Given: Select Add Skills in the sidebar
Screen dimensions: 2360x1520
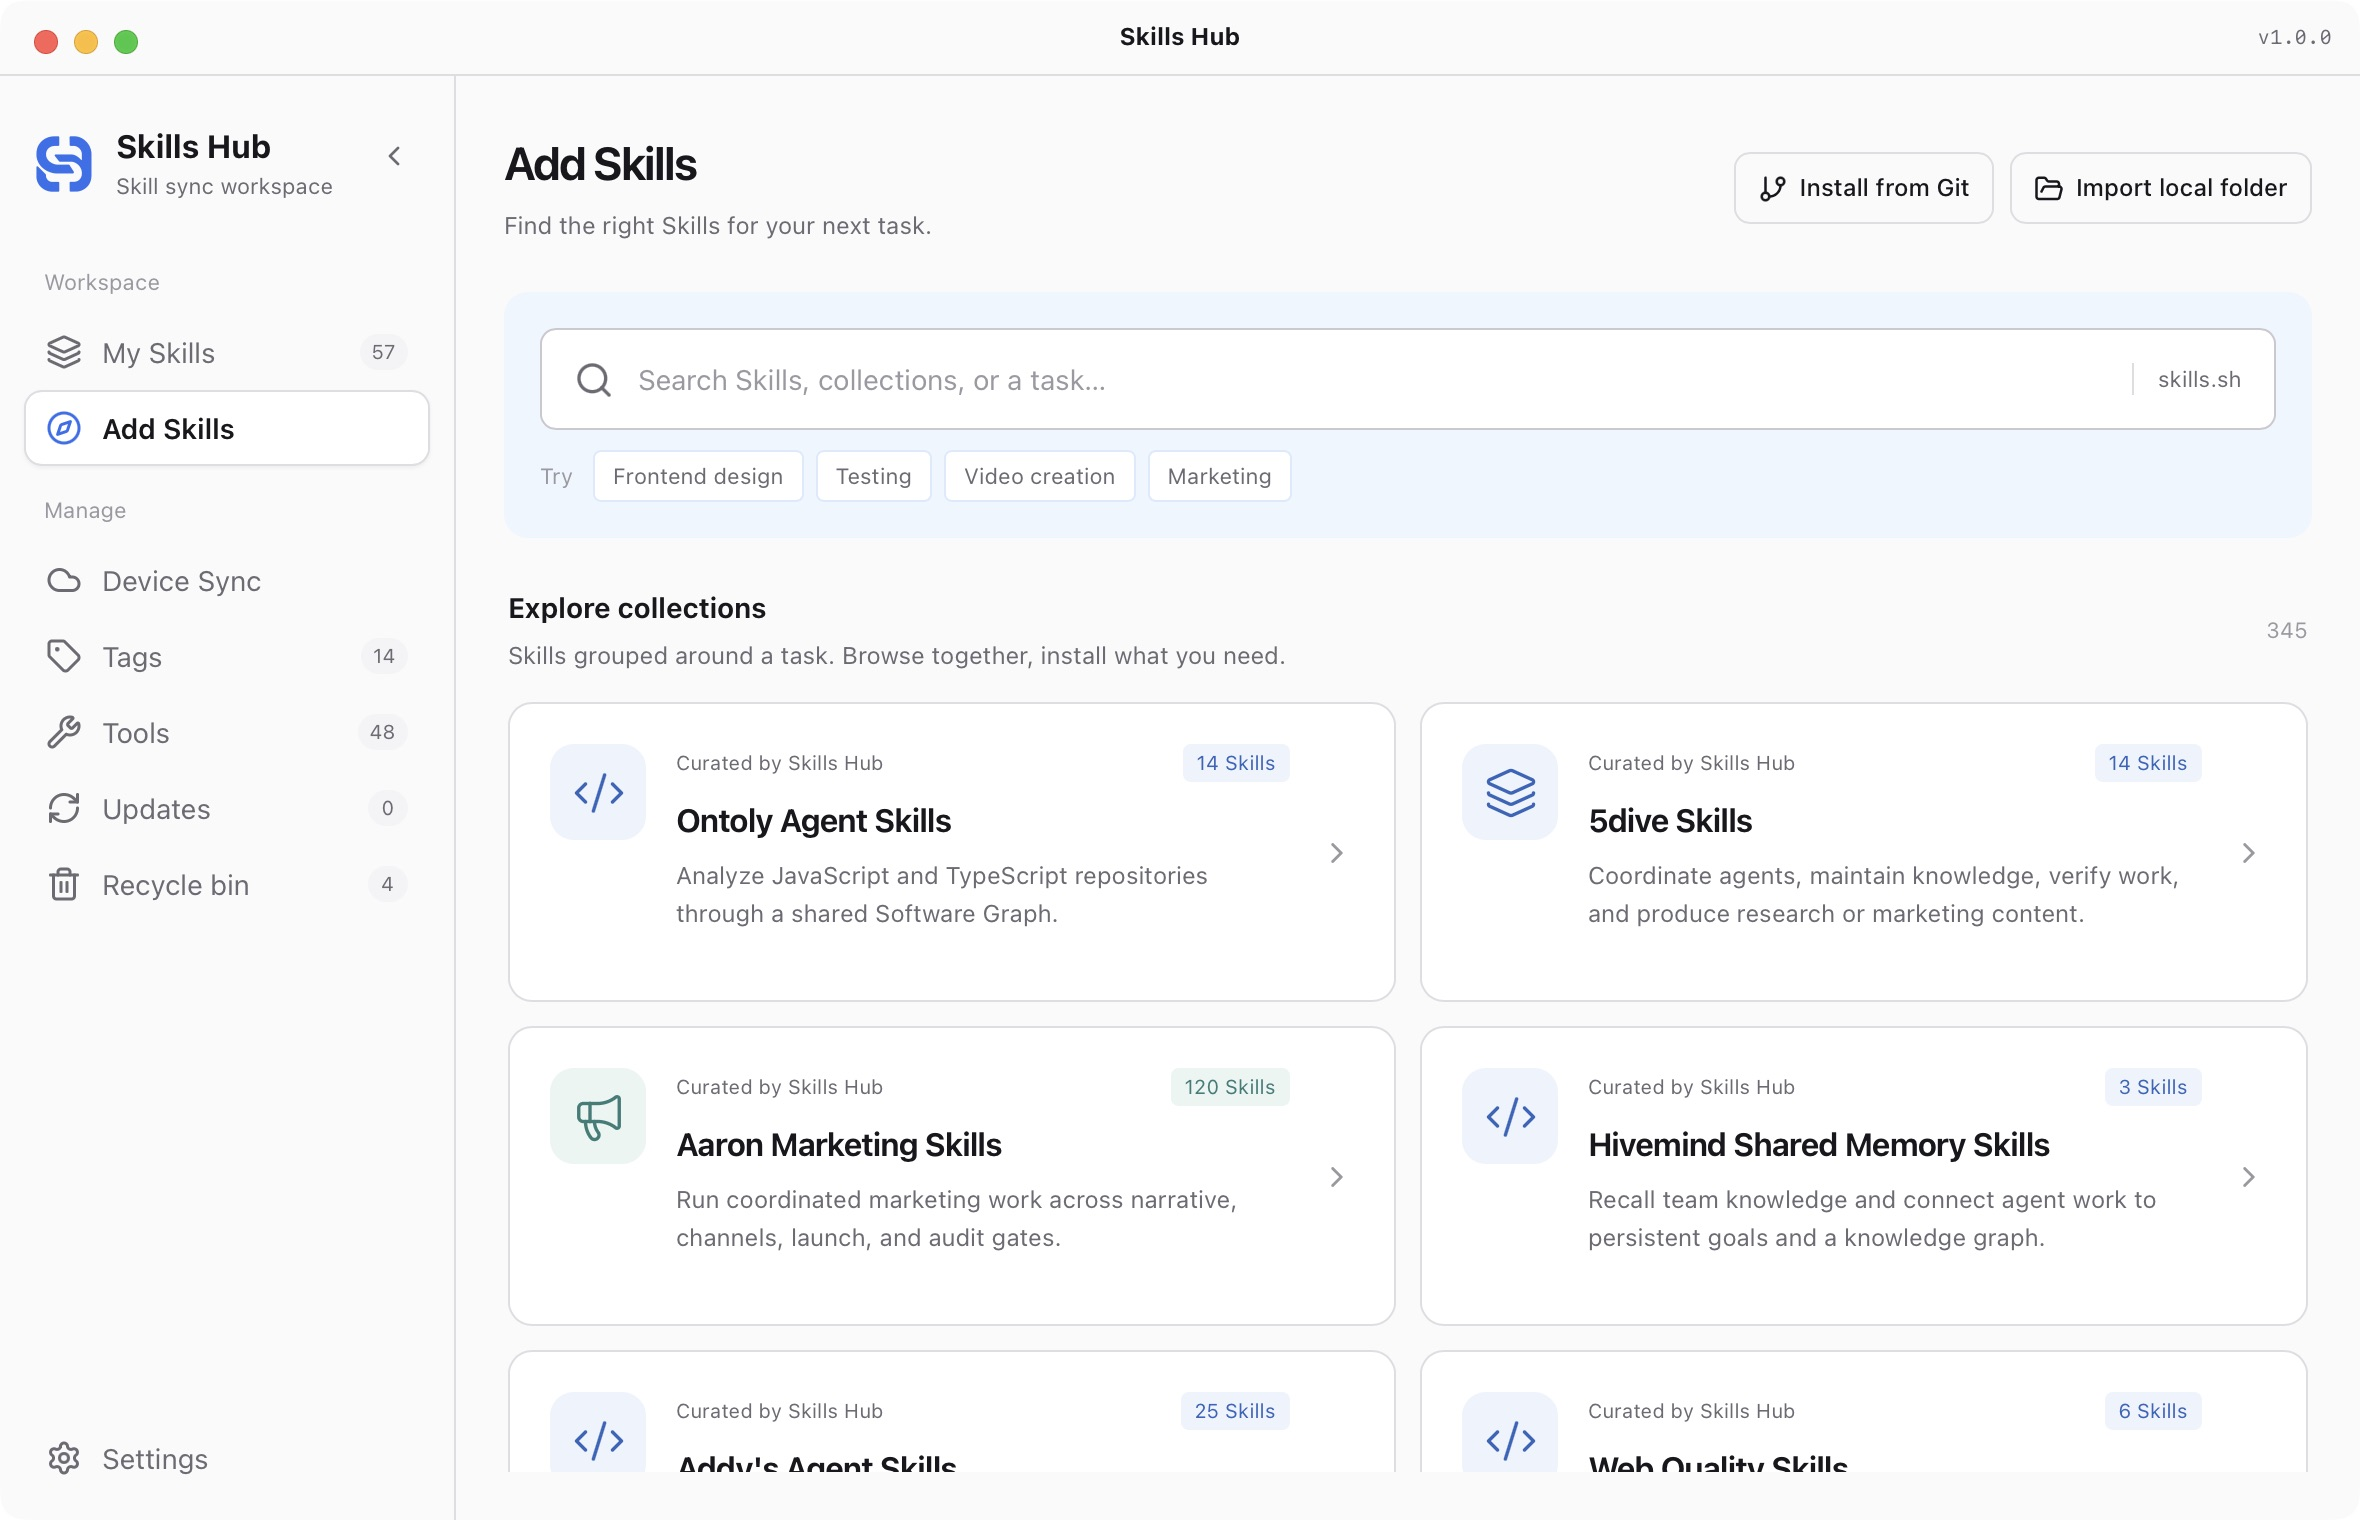Looking at the screenshot, I should click(x=227, y=429).
